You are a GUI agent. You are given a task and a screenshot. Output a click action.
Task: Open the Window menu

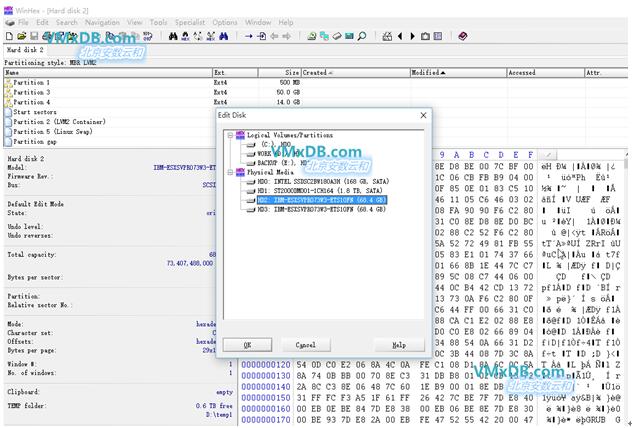tap(258, 23)
